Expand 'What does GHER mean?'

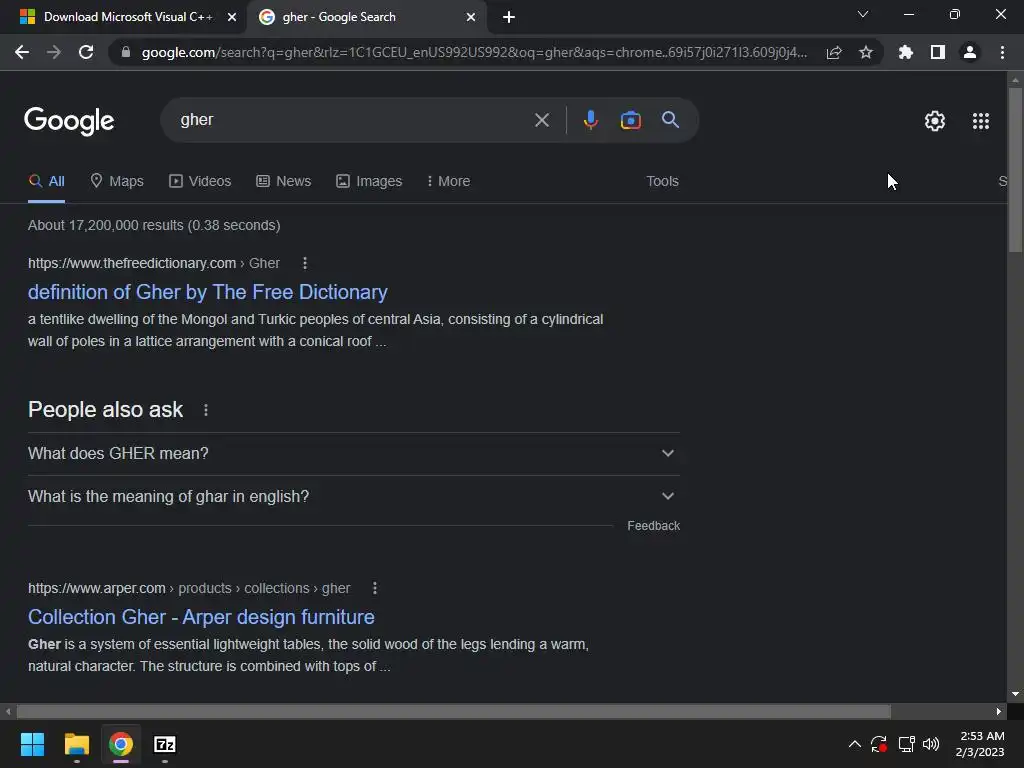point(354,453)
